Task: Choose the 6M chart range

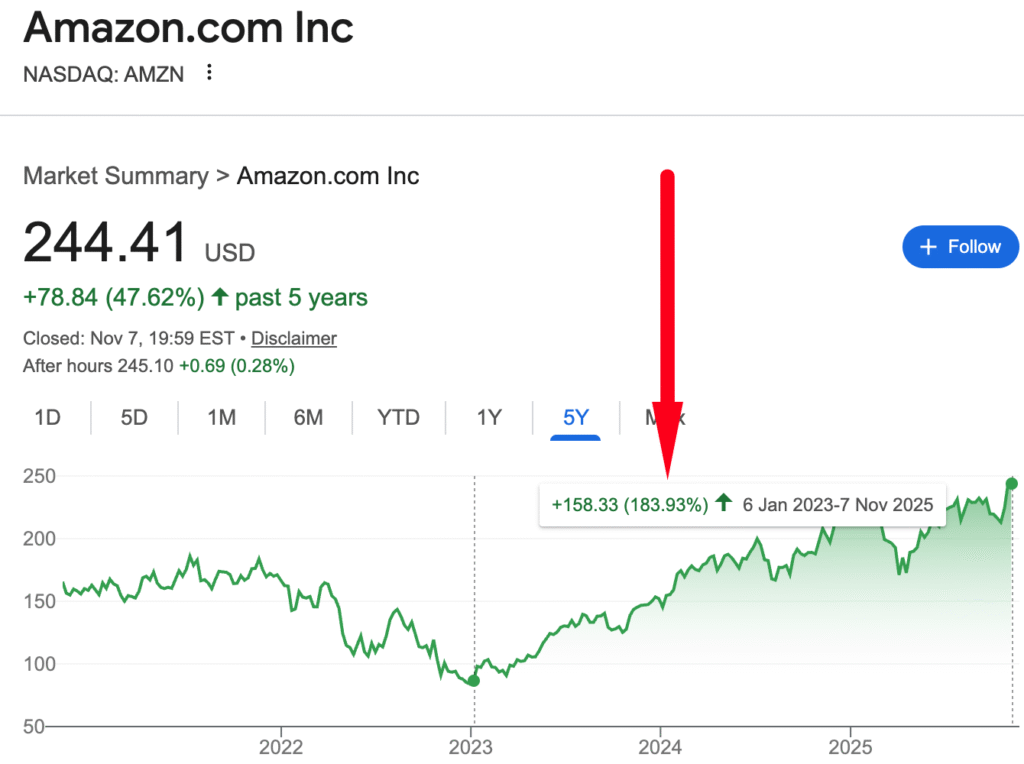Action: pos(308,417)
